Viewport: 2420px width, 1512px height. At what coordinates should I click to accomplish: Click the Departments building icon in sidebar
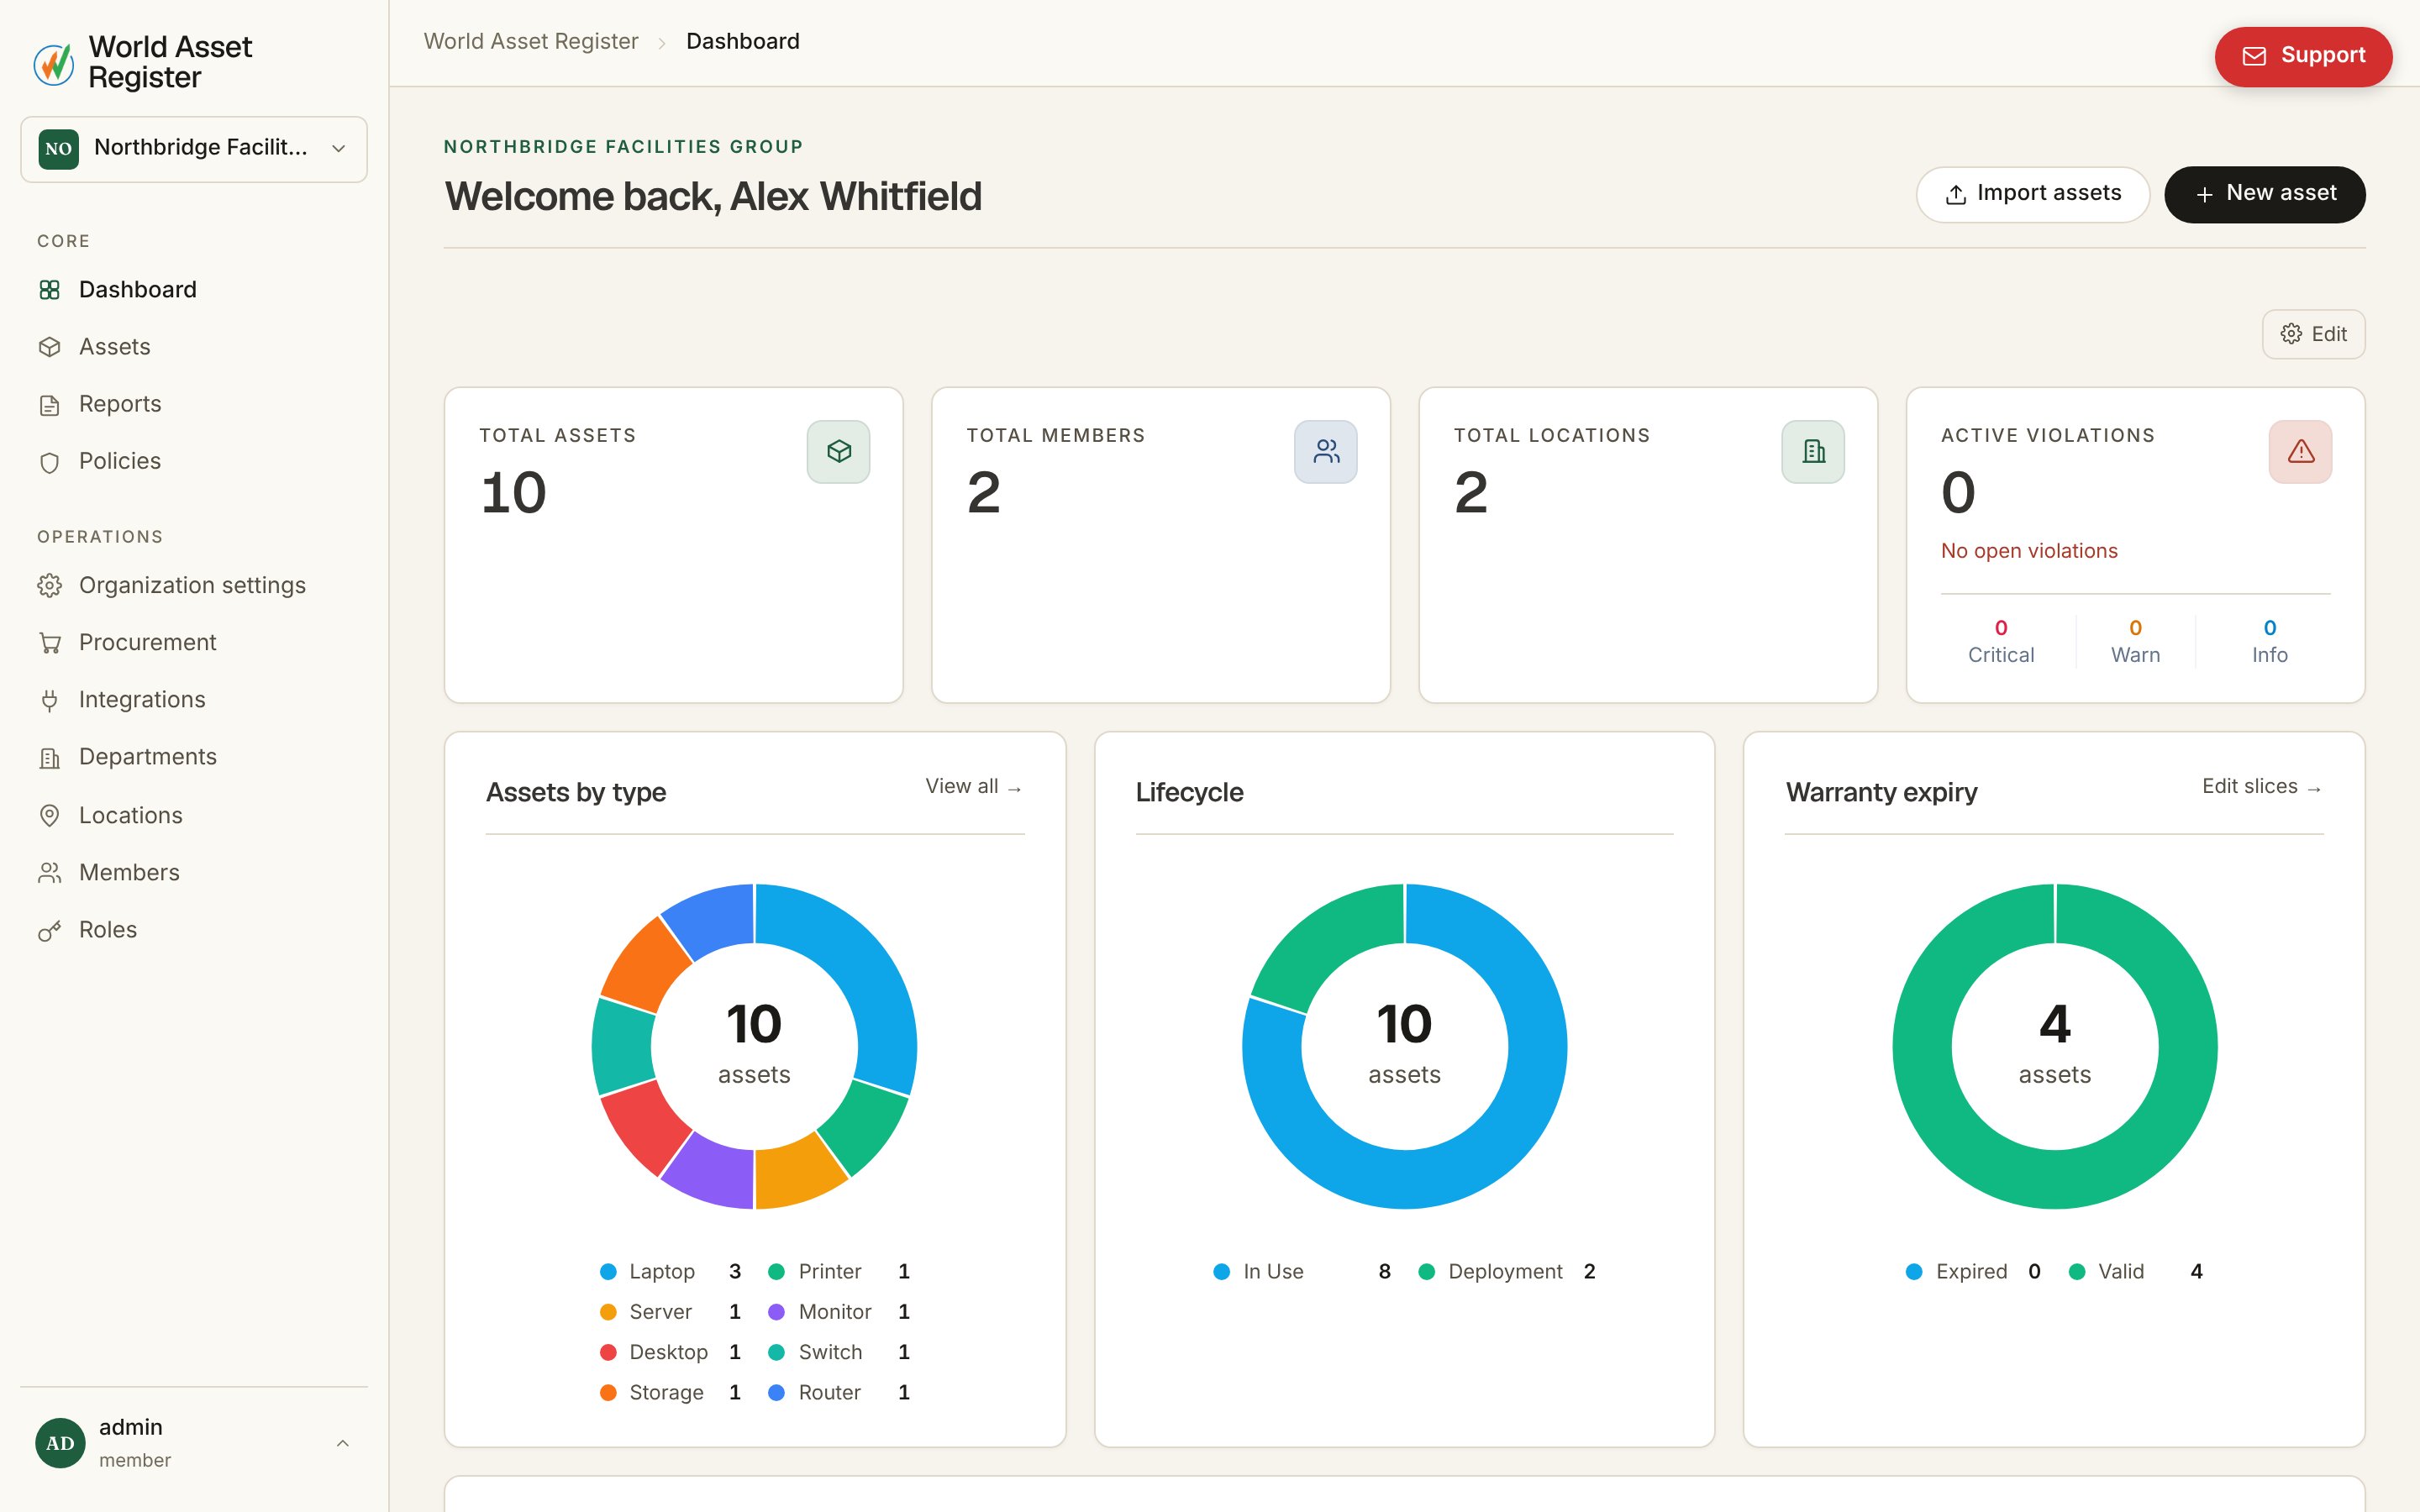click(x=49, y=758)
